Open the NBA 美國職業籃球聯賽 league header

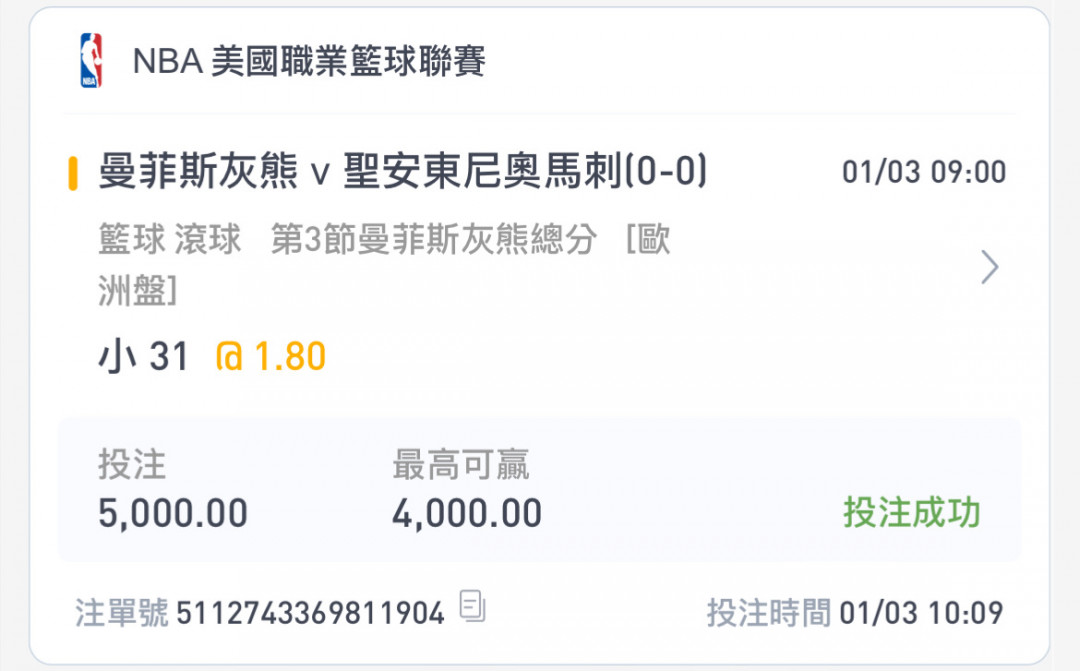[x=309, y=61]
